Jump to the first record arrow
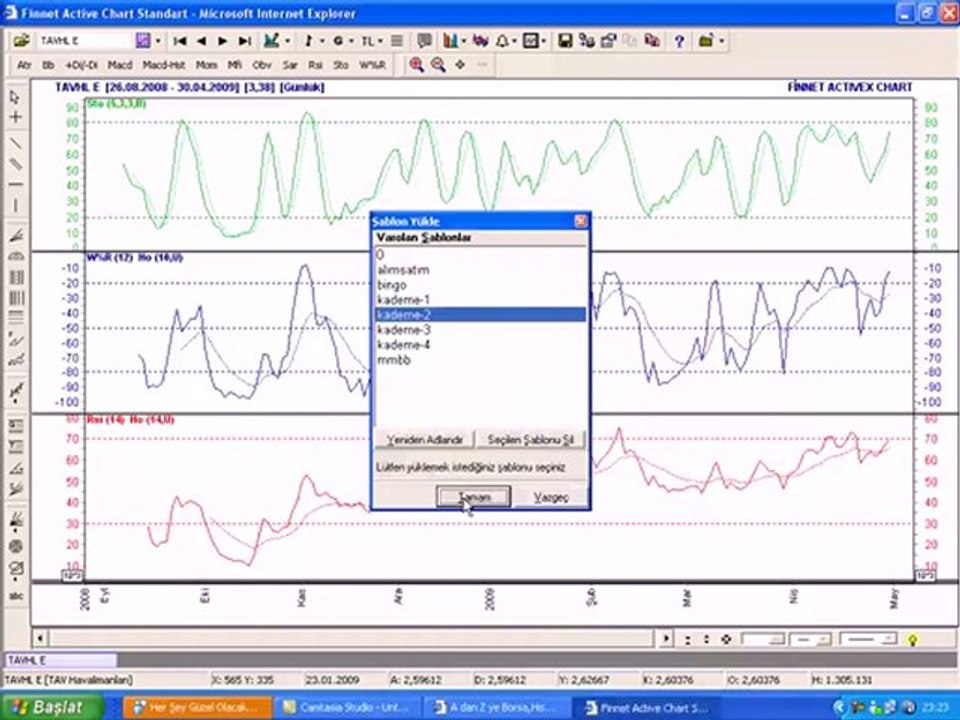960x720 pixels. pyautogui.click(x=179, y=41)
